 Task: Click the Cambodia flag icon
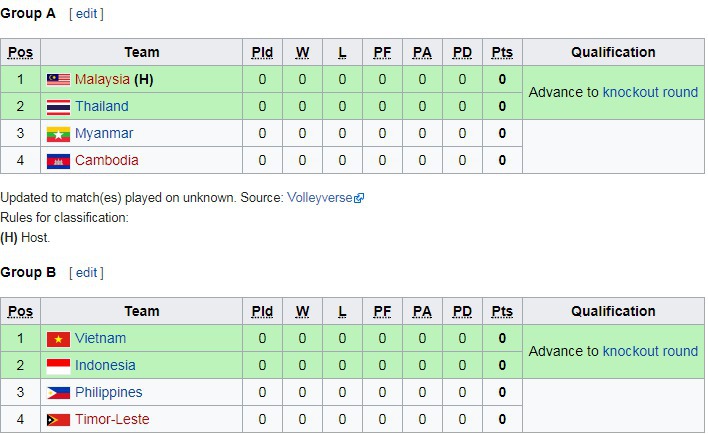[x=58, y=161]
